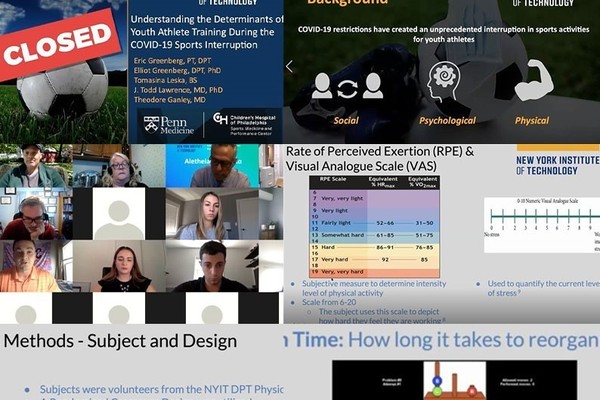
Task: Click the 'Very, very hard' row in RPE table
Action: tap(374, 272)
